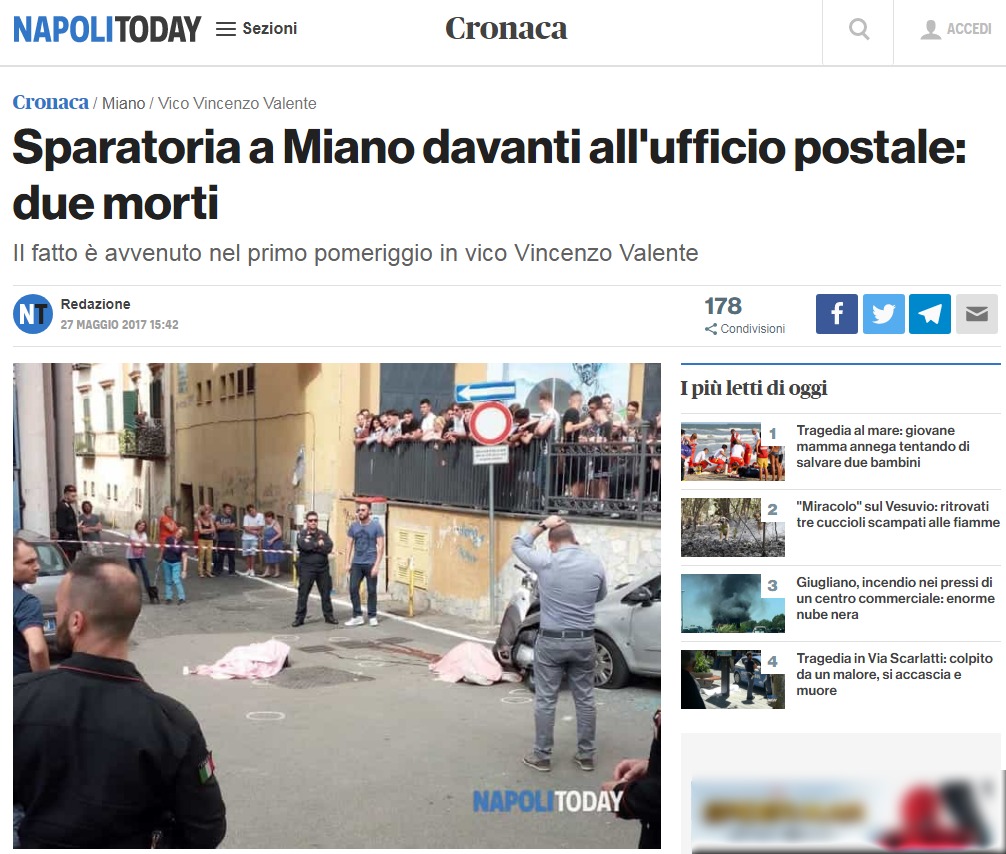Click the NT Redazione author avatar
Image resolution: width=1006 pixels, height=854 pixels.
click(33, 314)
